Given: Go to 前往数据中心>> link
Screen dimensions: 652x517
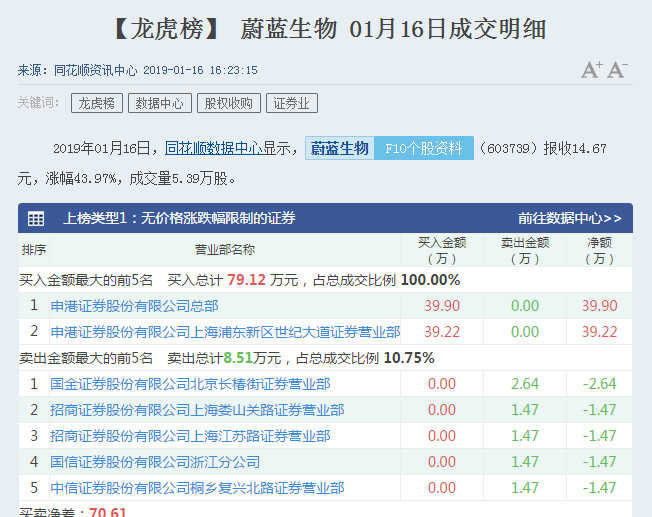Looking at the screenshot, I should [569, 218].
